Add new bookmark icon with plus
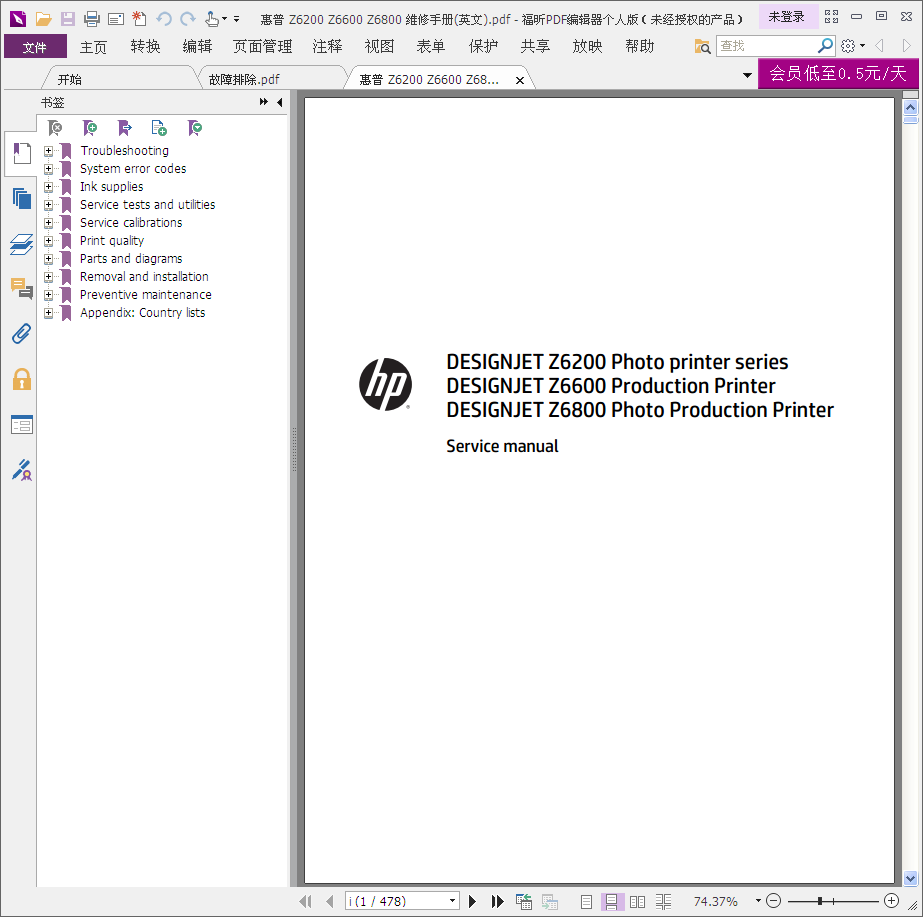The width and height of the screenshot is (923, 917). coord(89,128)
